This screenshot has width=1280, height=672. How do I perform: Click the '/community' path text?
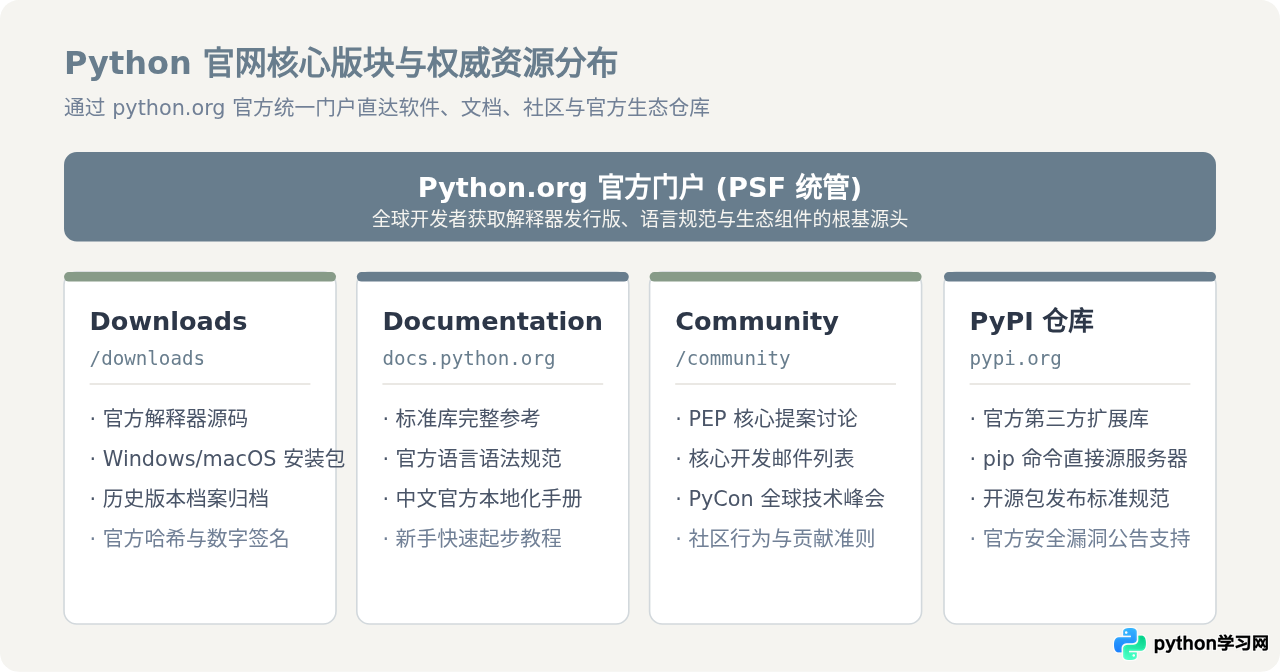tap(733, 358)
